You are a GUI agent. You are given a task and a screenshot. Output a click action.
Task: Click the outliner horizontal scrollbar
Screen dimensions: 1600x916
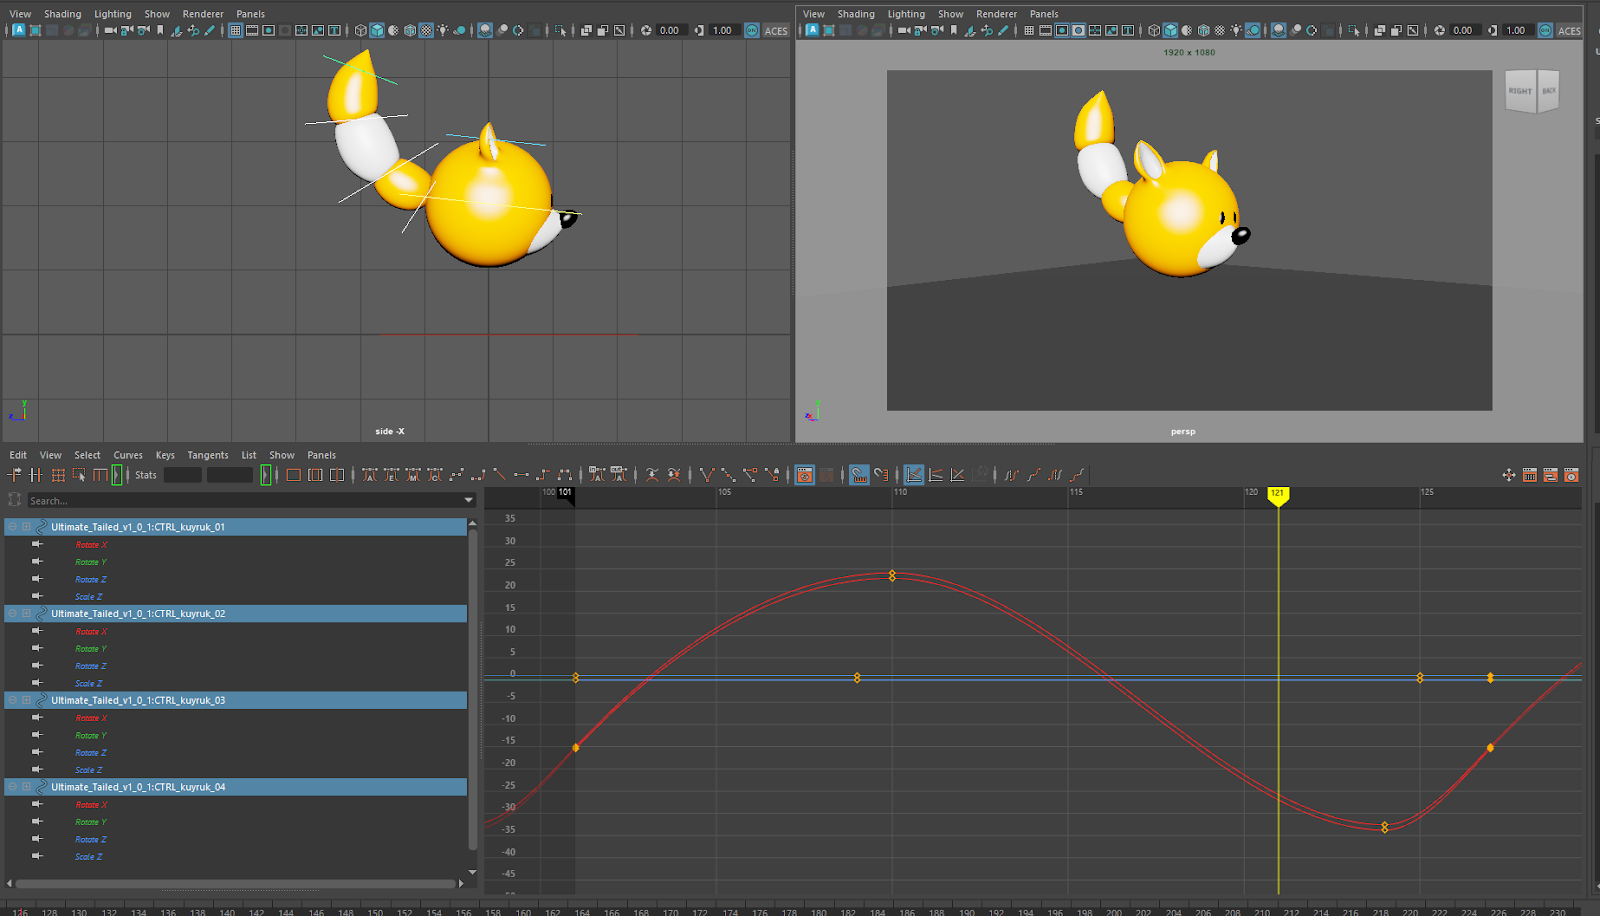(236, 884)
